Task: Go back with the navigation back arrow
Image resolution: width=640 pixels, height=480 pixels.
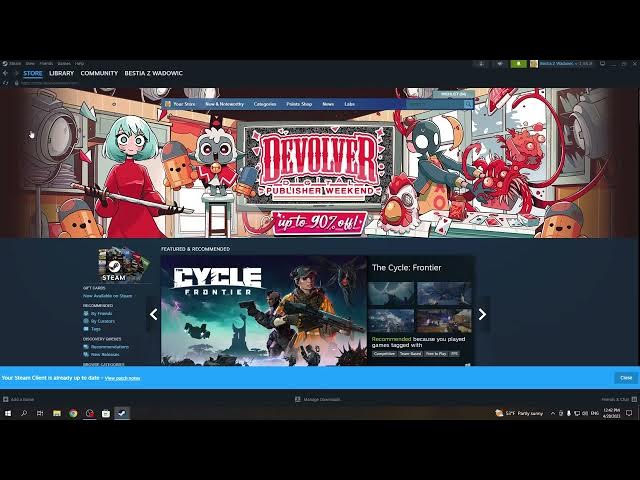Action: coord(5,73)
